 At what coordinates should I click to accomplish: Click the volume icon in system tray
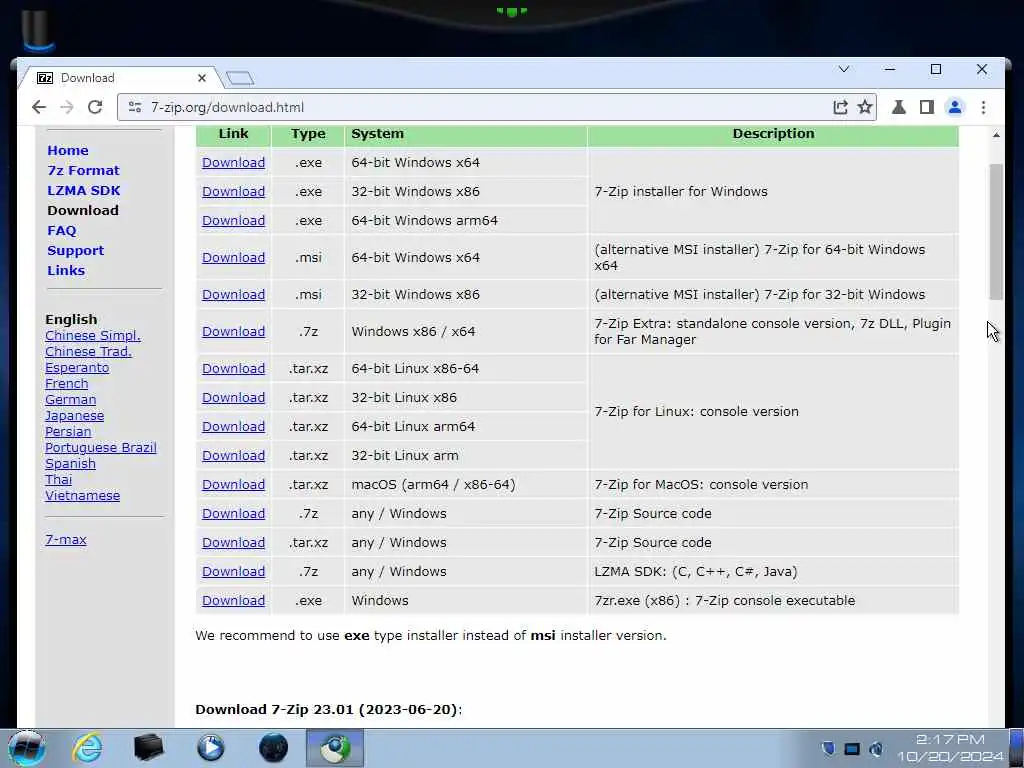pos(876,748)
